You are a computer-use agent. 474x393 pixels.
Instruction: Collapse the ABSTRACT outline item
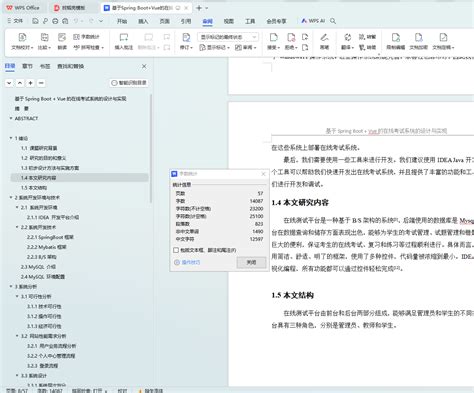(x=11, y=118)
